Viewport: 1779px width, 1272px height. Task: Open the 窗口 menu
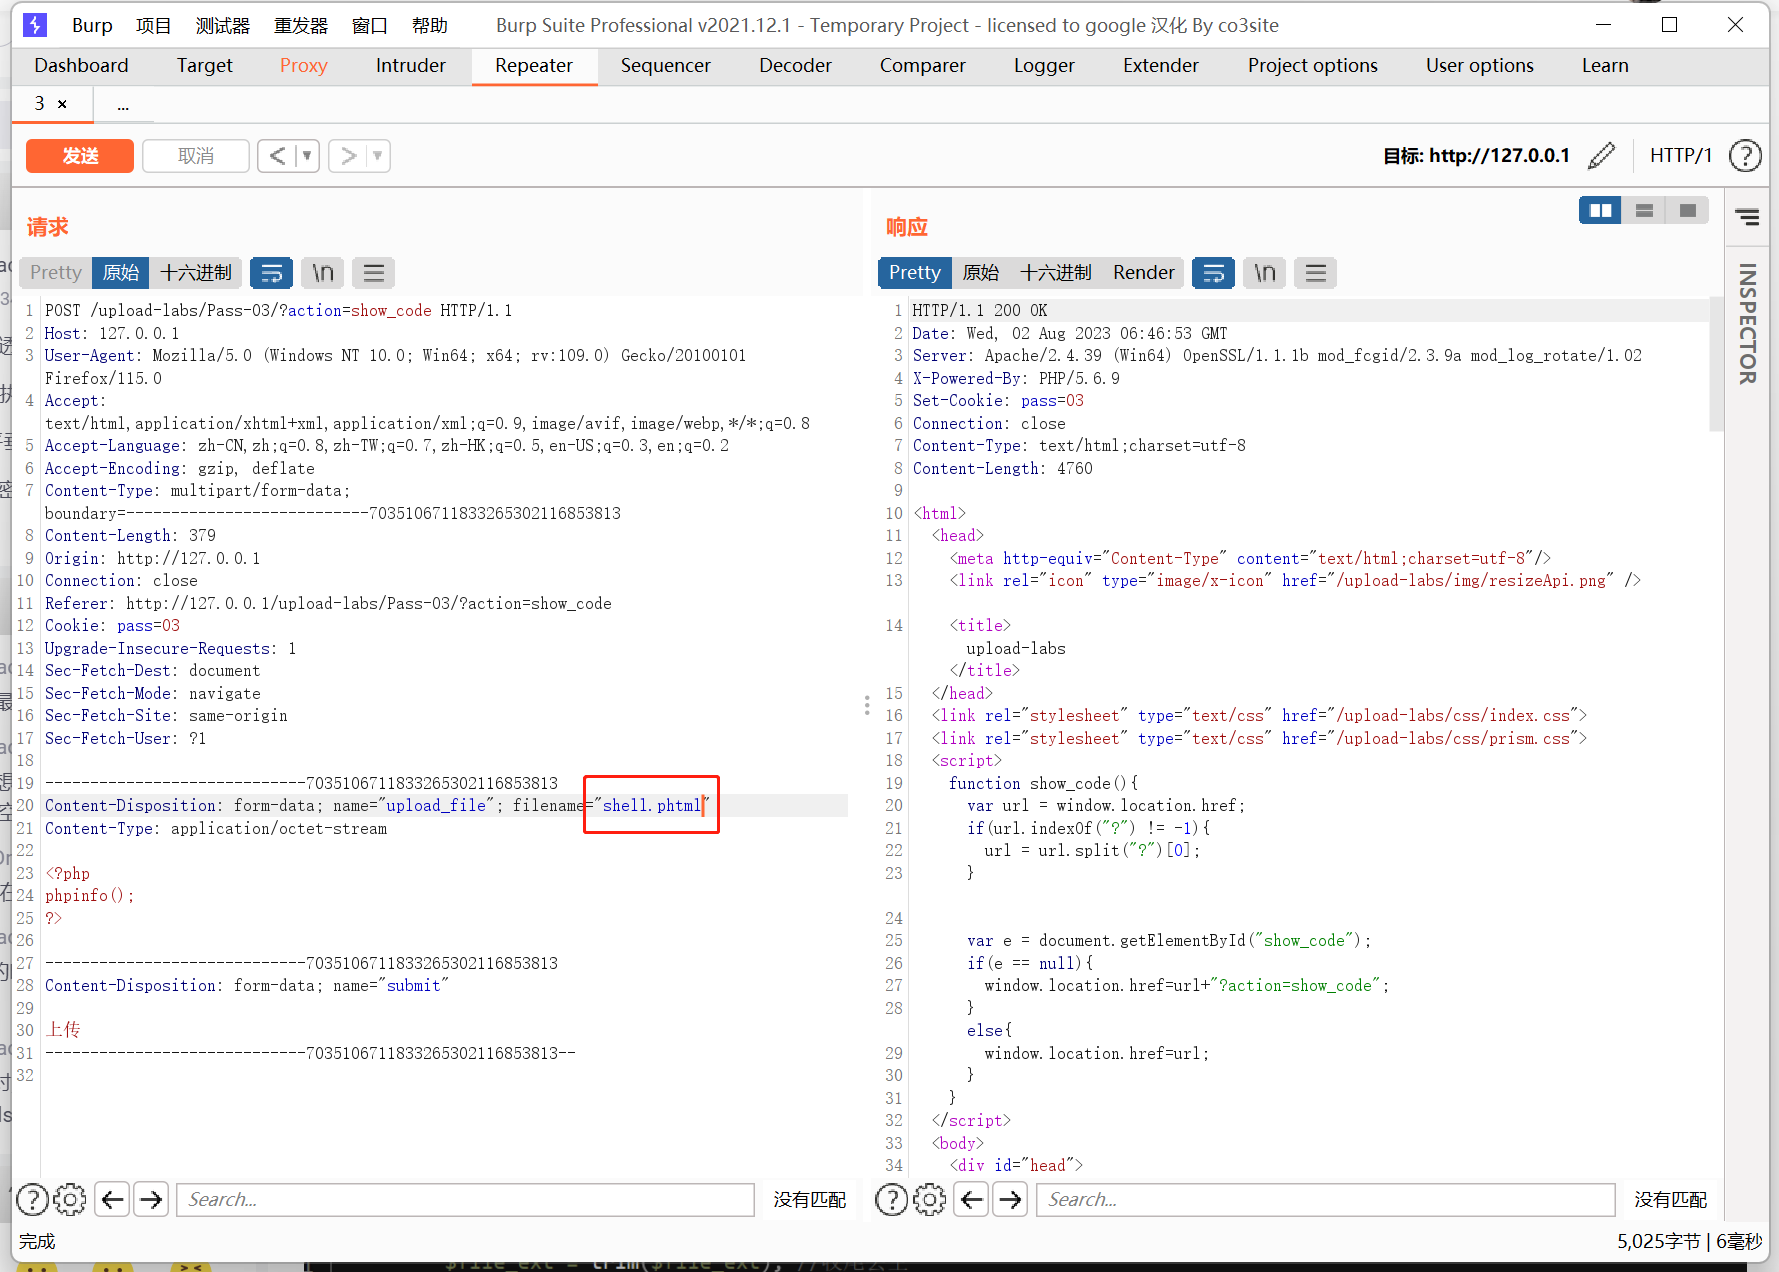point(370,25)
